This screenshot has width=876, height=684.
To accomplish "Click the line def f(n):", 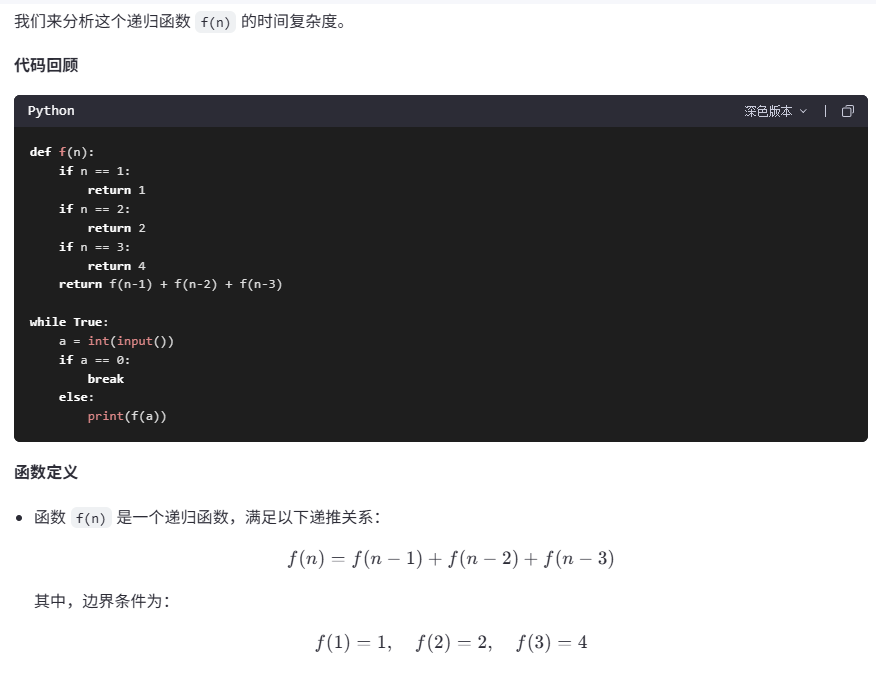I will coord(62,152).
